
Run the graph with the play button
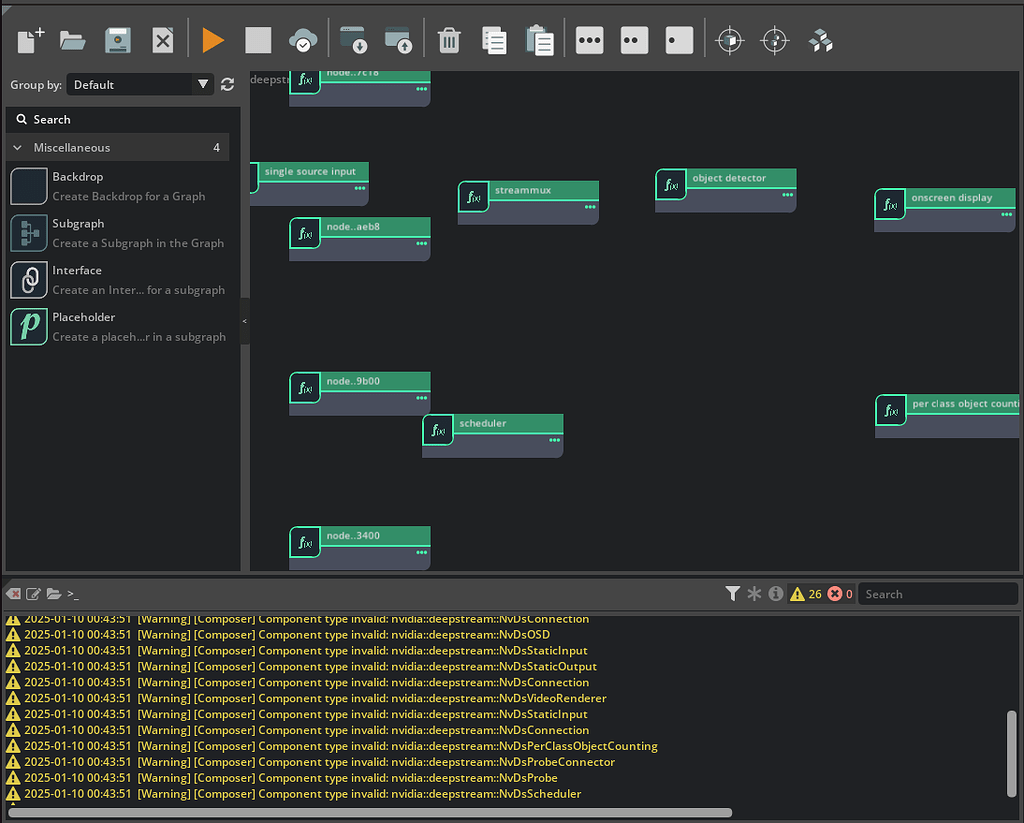(213, 40)
